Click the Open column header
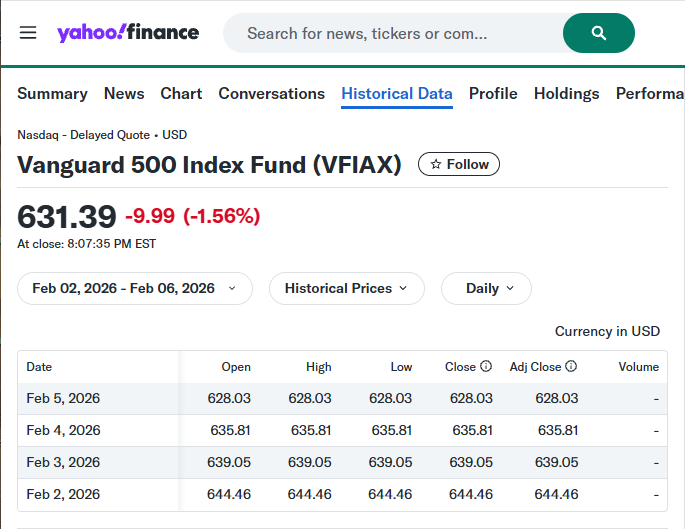The height and width of the screenshot is (529, 685). (x=236, y=366)
